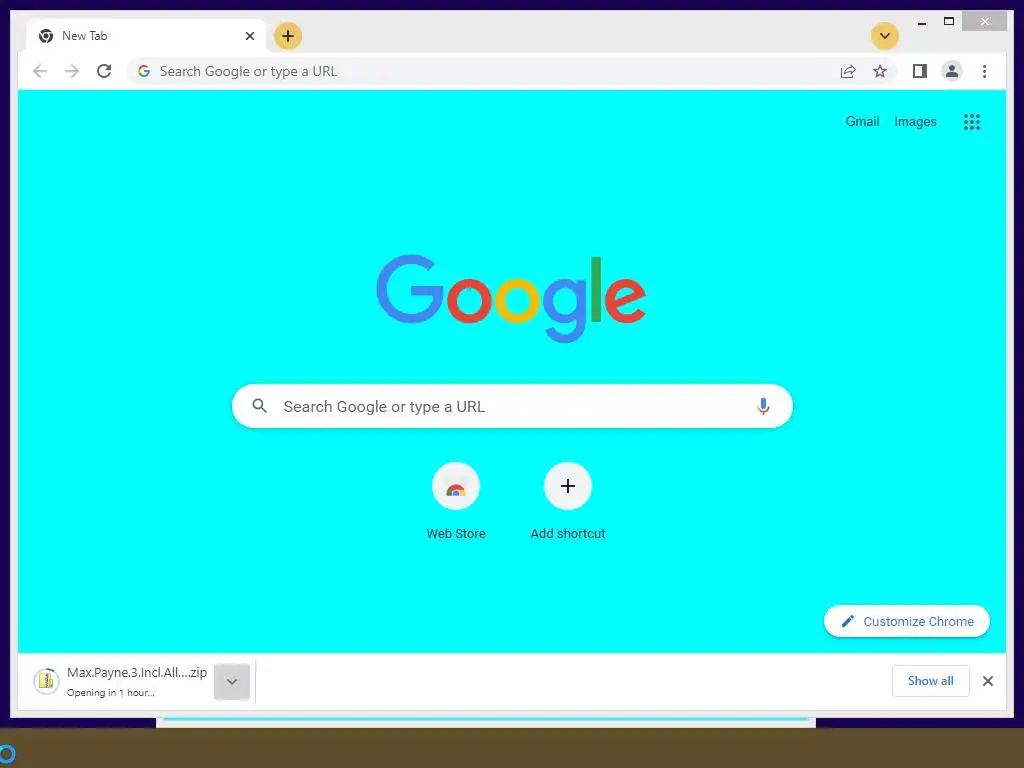Select the New Tab tab
This screenshot has height=768, width=1024.
tap(146, 36)
